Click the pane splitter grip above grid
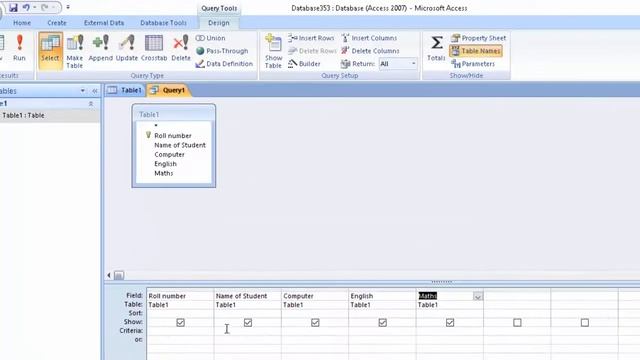This screenshot has height=360, width=640. (441, 282)
